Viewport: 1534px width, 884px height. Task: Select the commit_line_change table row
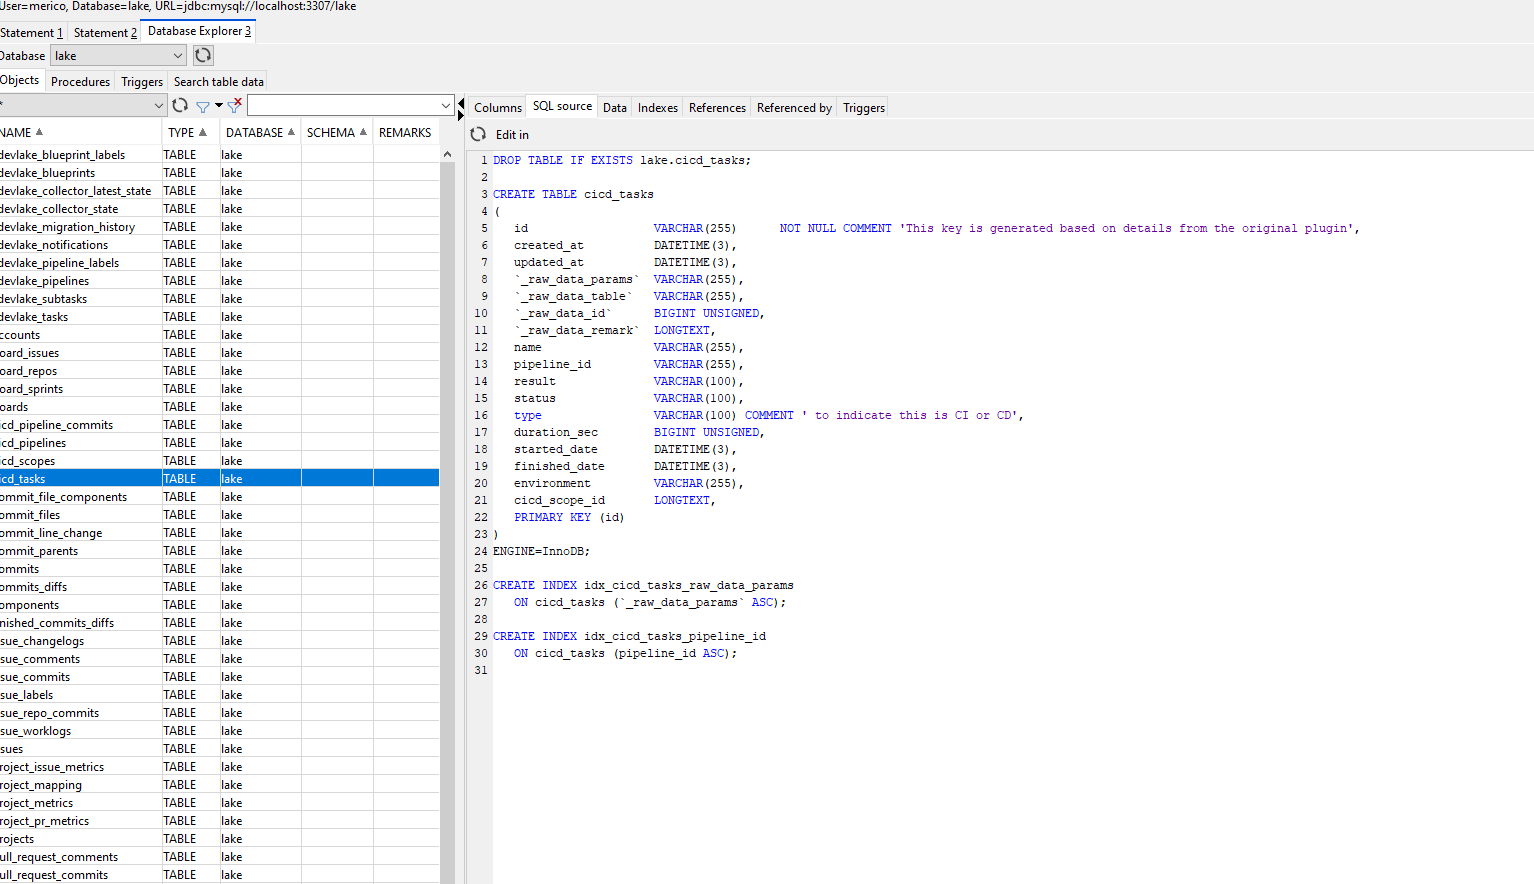[219, 532]
